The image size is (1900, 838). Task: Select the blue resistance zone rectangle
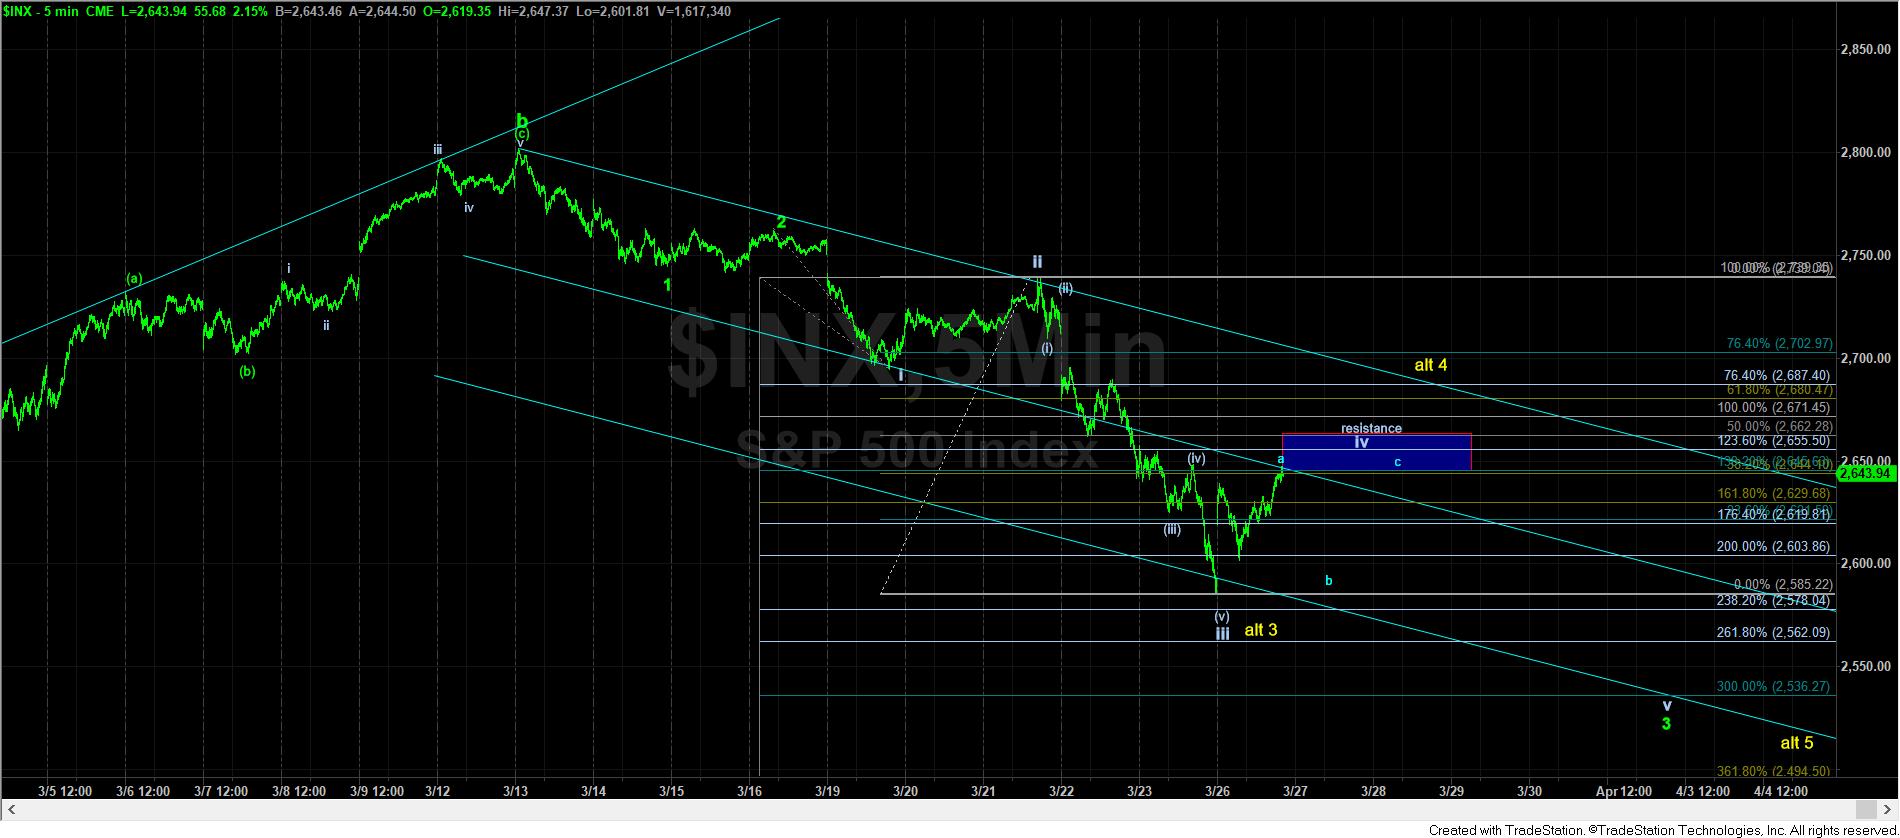(1375, 452)
